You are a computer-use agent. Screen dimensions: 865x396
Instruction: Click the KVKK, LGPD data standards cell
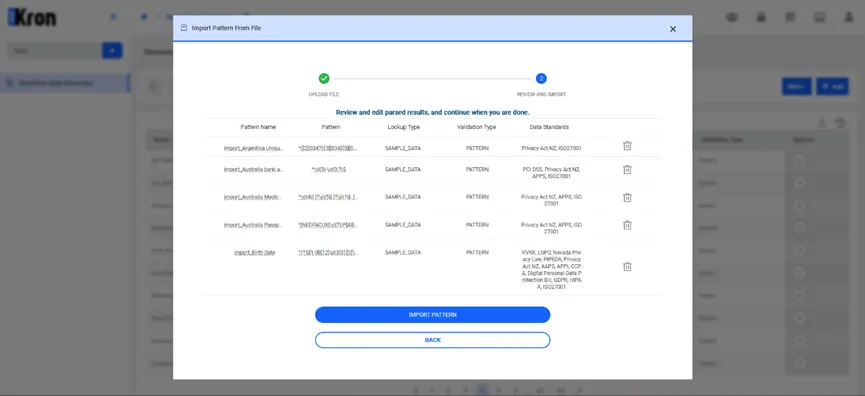[x=551, y=270]
